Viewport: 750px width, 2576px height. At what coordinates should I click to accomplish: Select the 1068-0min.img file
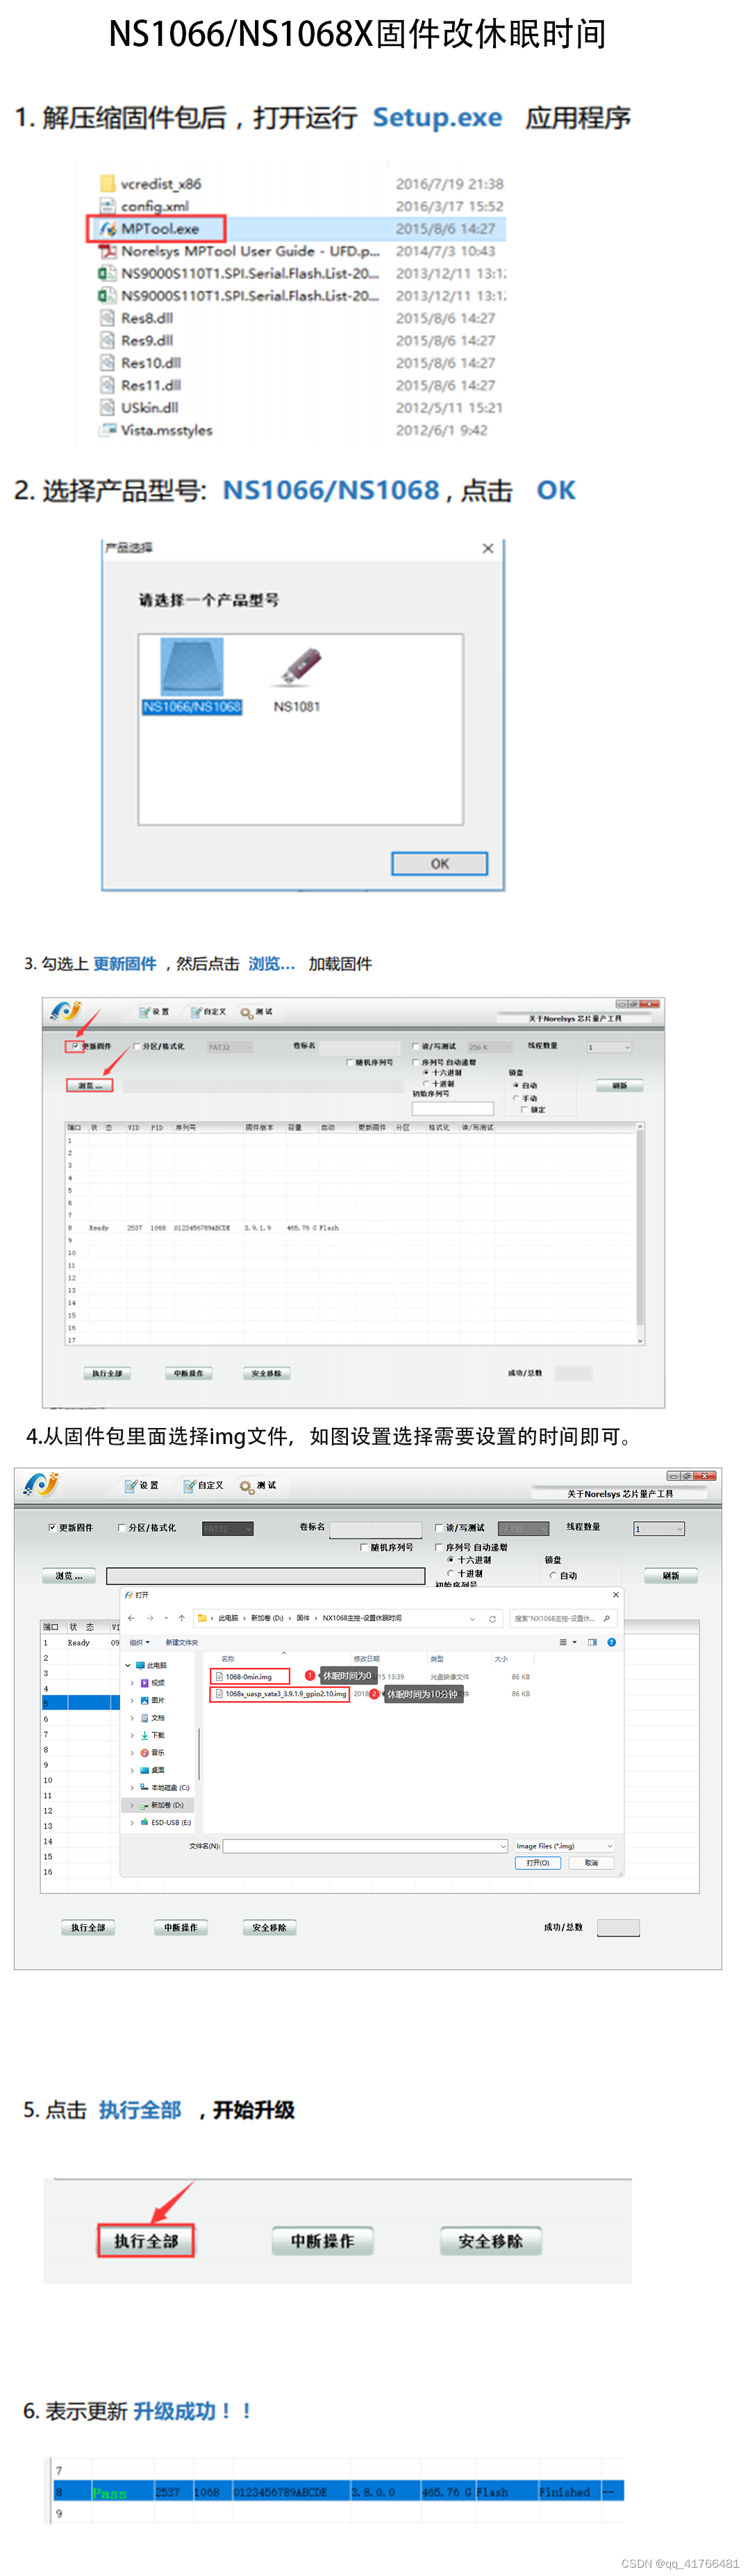249,1676
